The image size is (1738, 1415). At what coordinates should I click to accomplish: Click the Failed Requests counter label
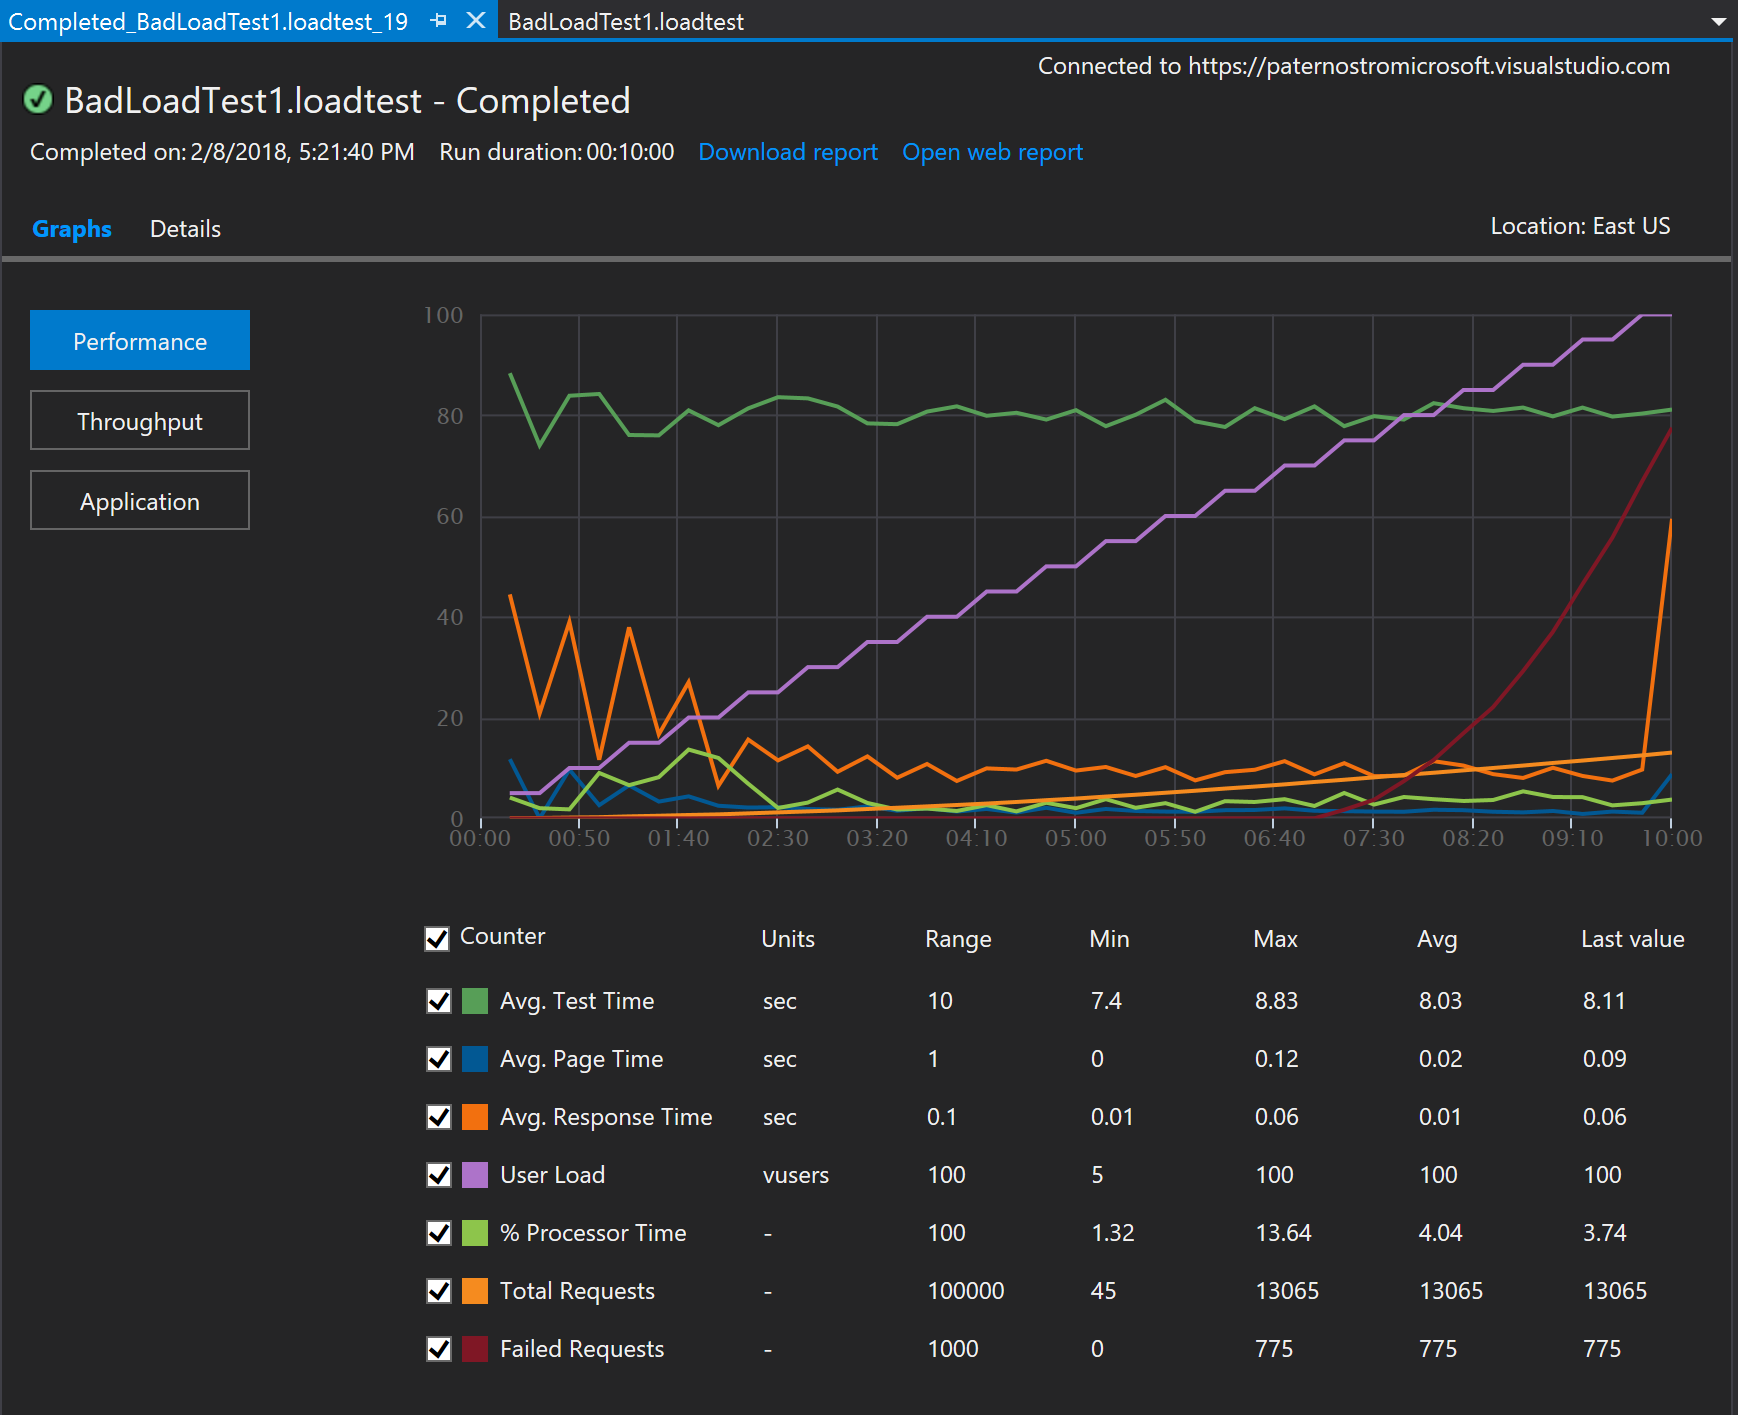582,1349
